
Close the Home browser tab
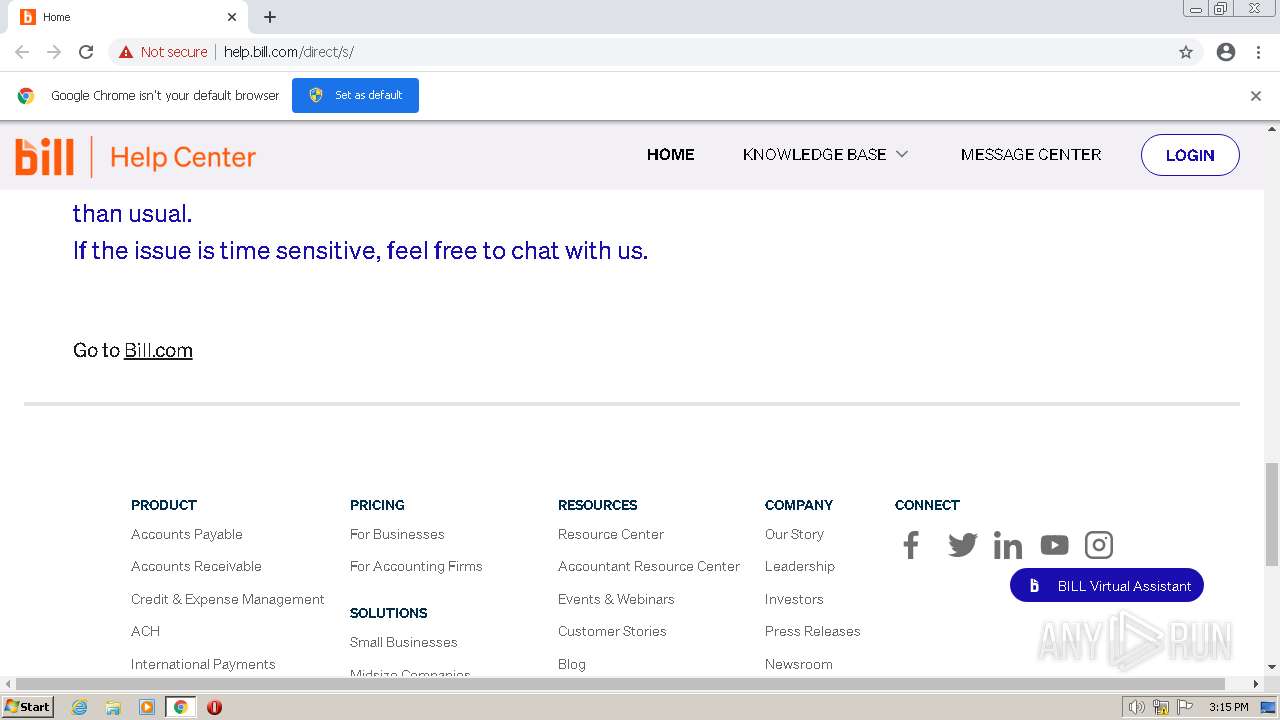[232, 17]
